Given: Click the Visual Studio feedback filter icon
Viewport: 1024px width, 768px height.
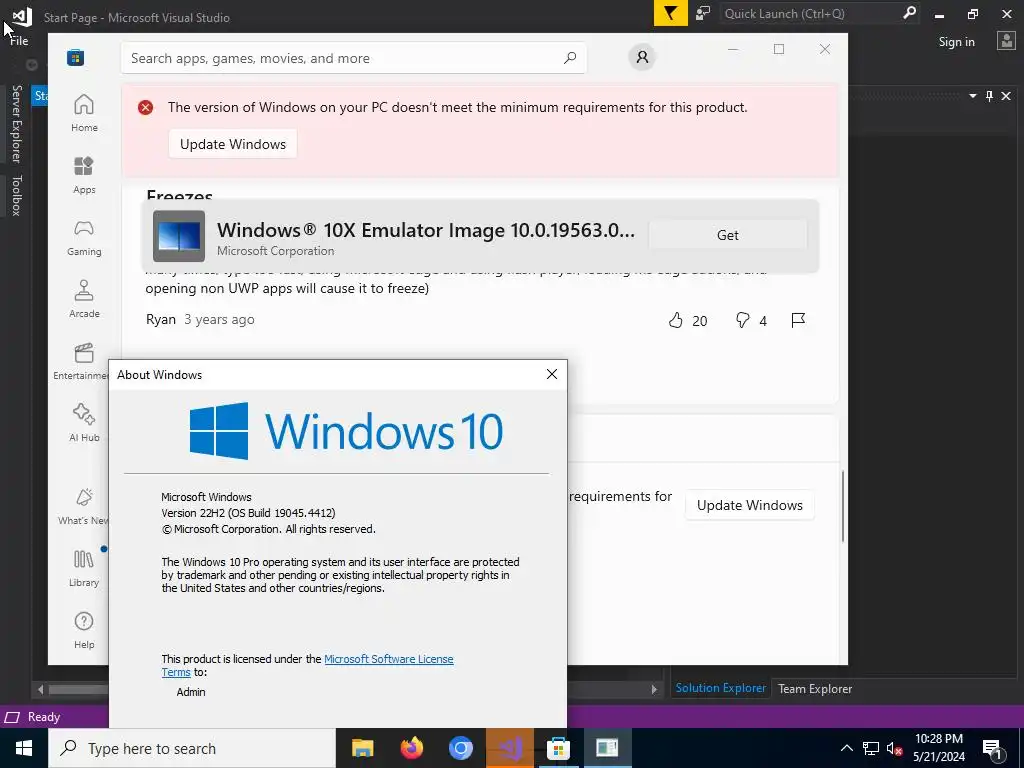Looking at the screenshot, I should (x=671, y=13).
